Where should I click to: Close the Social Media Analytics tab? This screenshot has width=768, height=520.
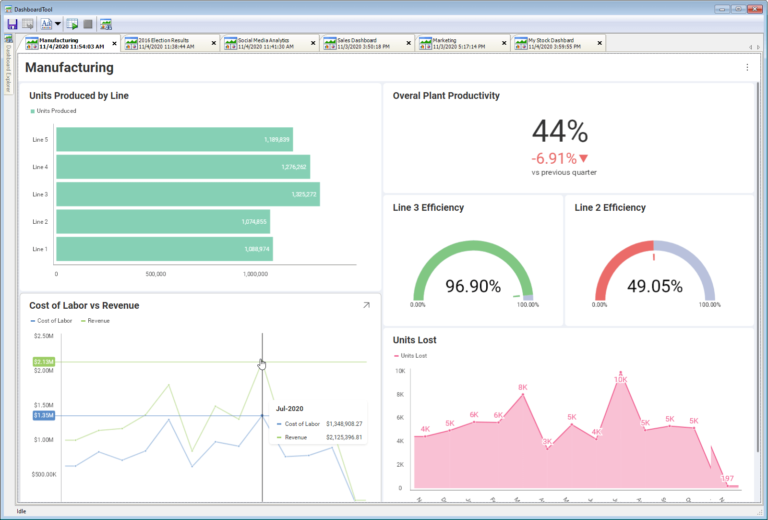[x=313, y=44]
